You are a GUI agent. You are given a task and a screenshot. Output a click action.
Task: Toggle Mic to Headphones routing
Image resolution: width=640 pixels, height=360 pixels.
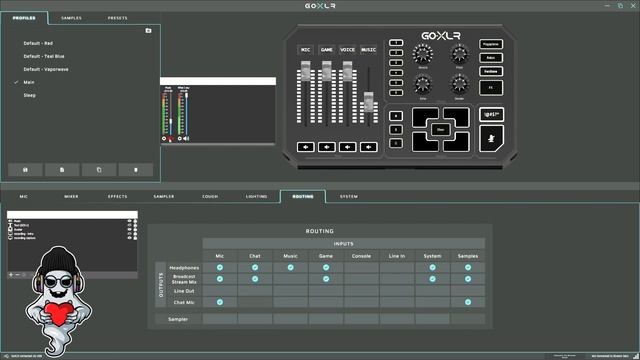point(220,268)
